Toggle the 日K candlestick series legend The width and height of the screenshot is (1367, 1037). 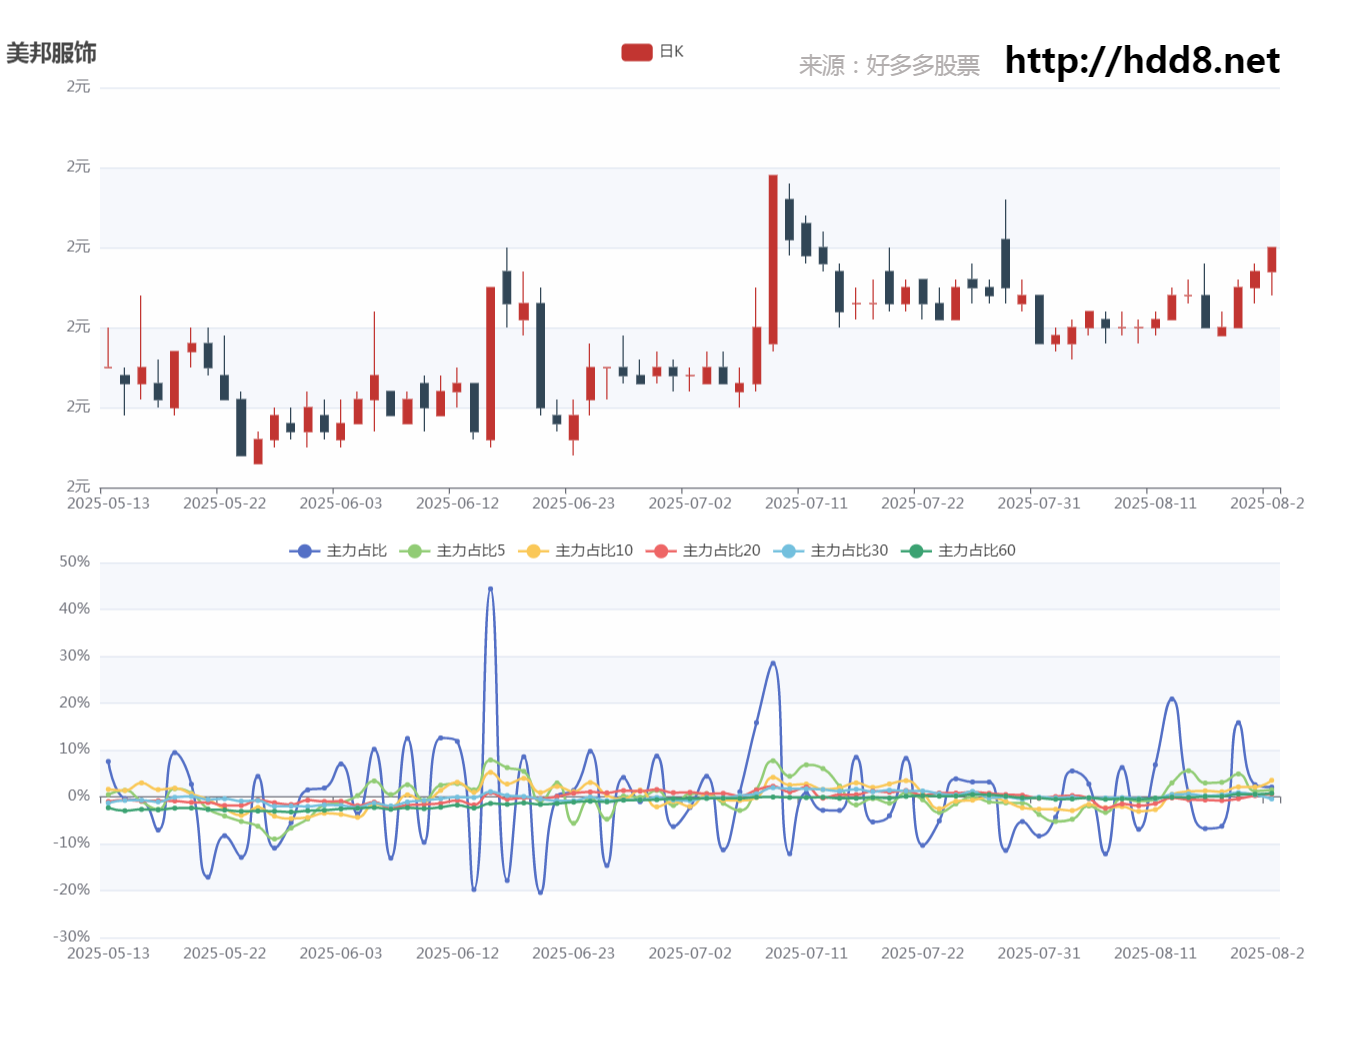(652, 52)
